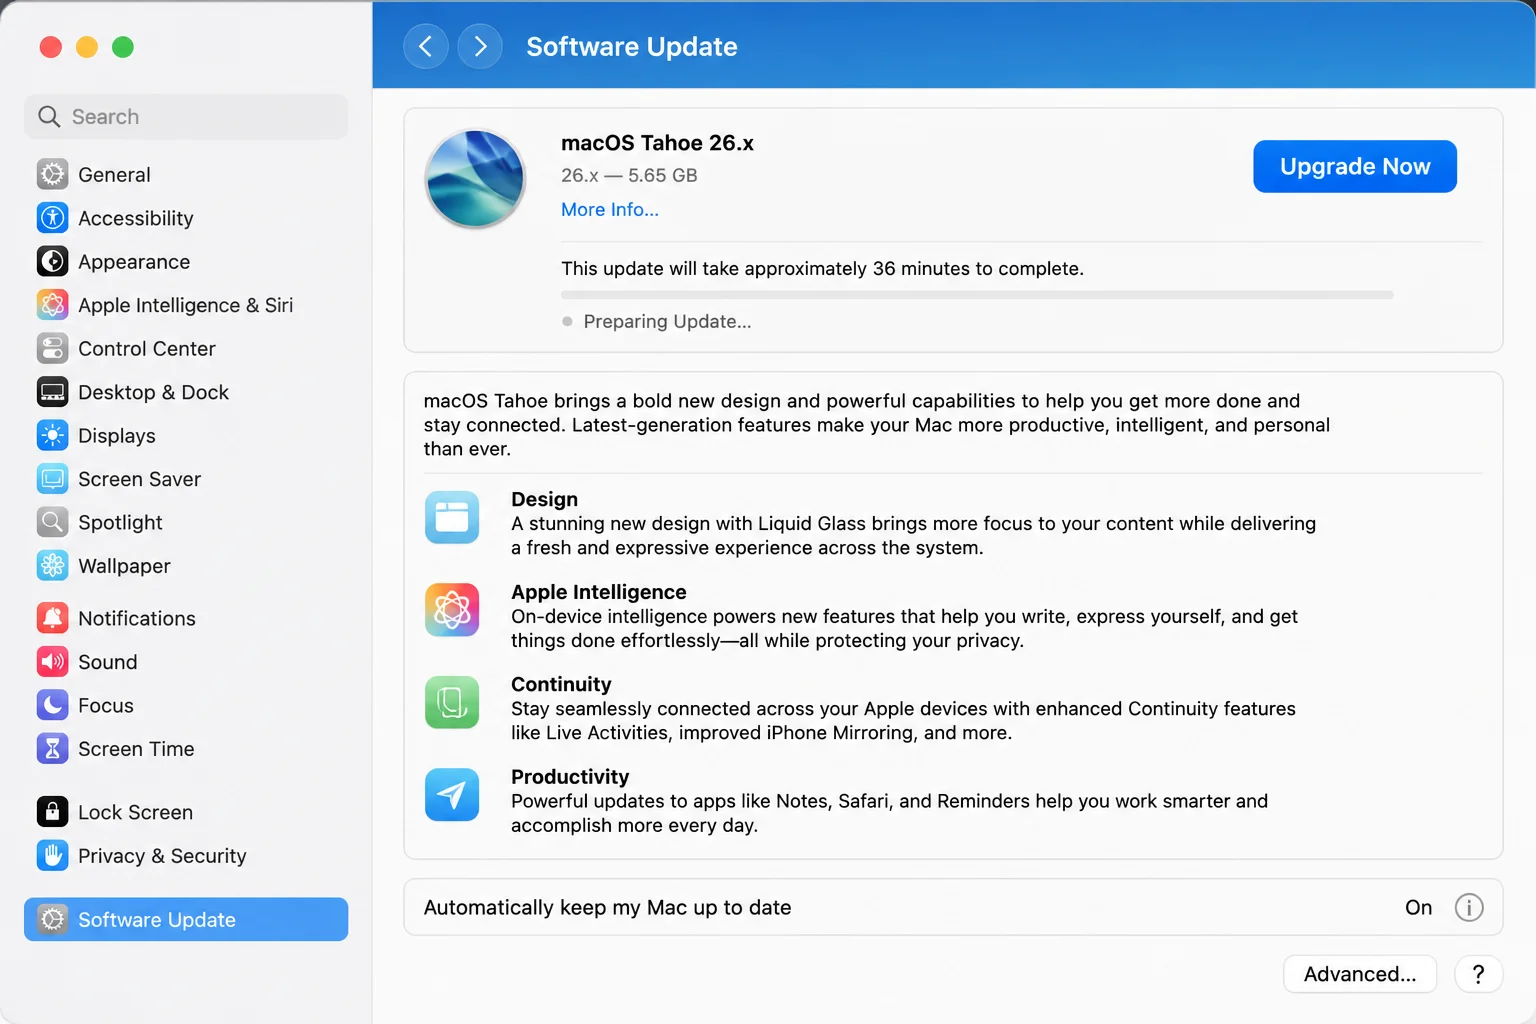The image size is (1536, 1024).
Task: Click the Focus moon icon
Action: coord(53,705)
